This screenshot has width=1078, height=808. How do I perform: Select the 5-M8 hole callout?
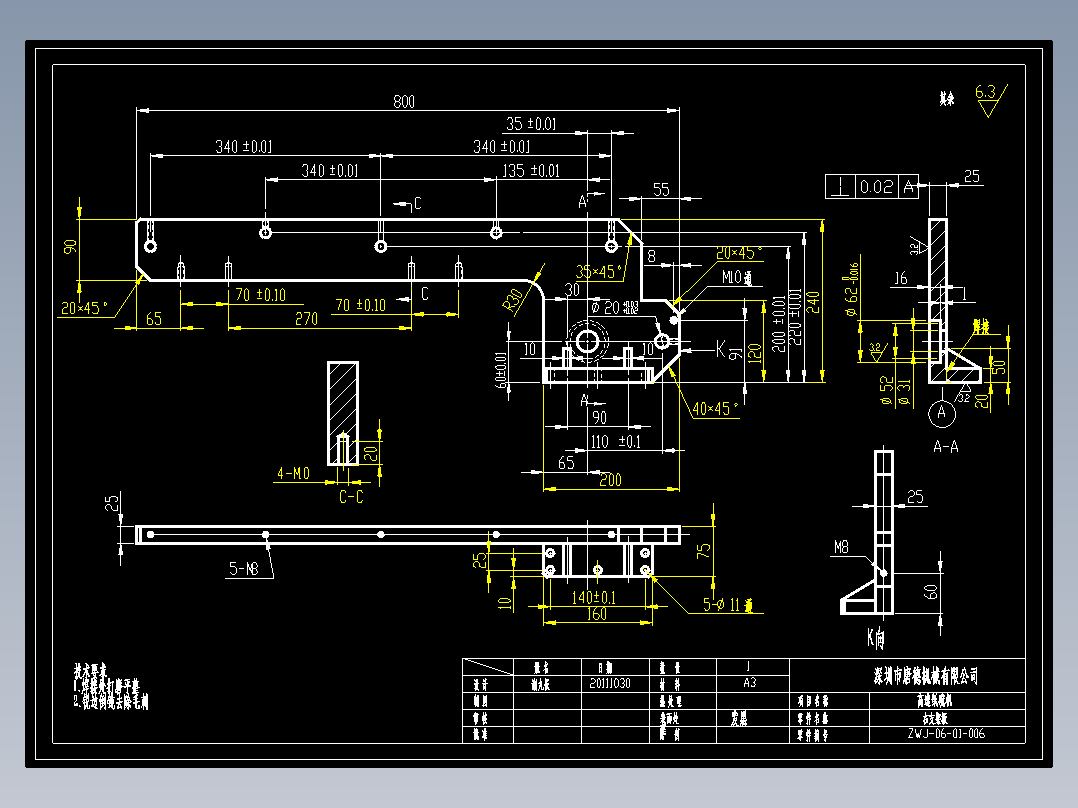[x=243, y=569]
